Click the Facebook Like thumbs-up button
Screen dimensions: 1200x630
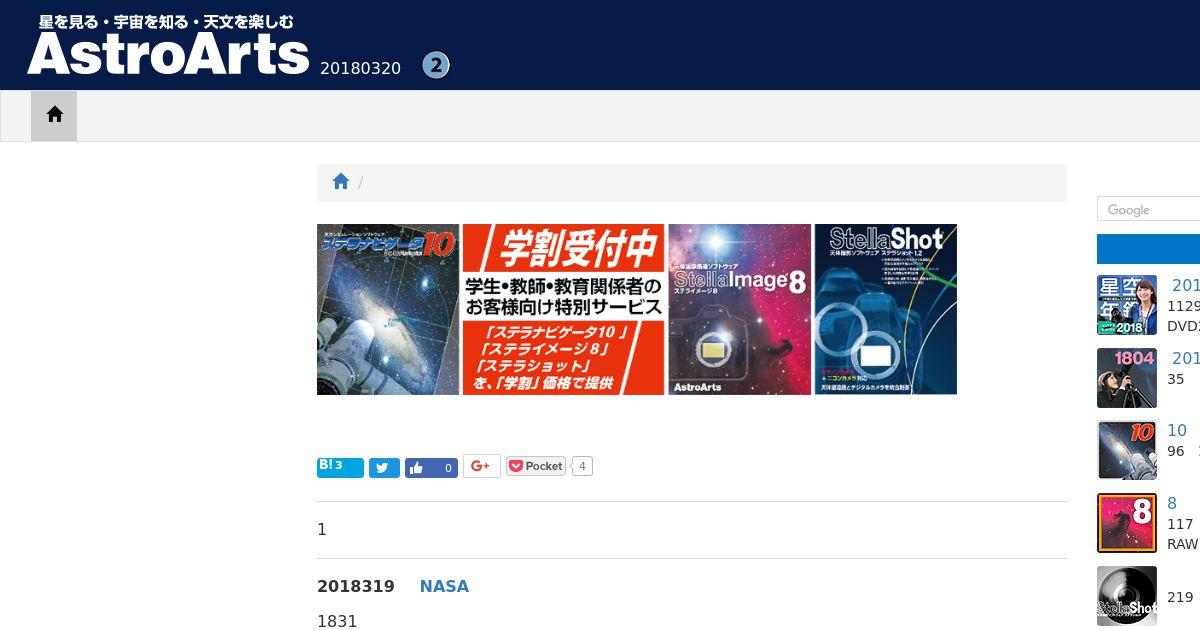(431, 467)
